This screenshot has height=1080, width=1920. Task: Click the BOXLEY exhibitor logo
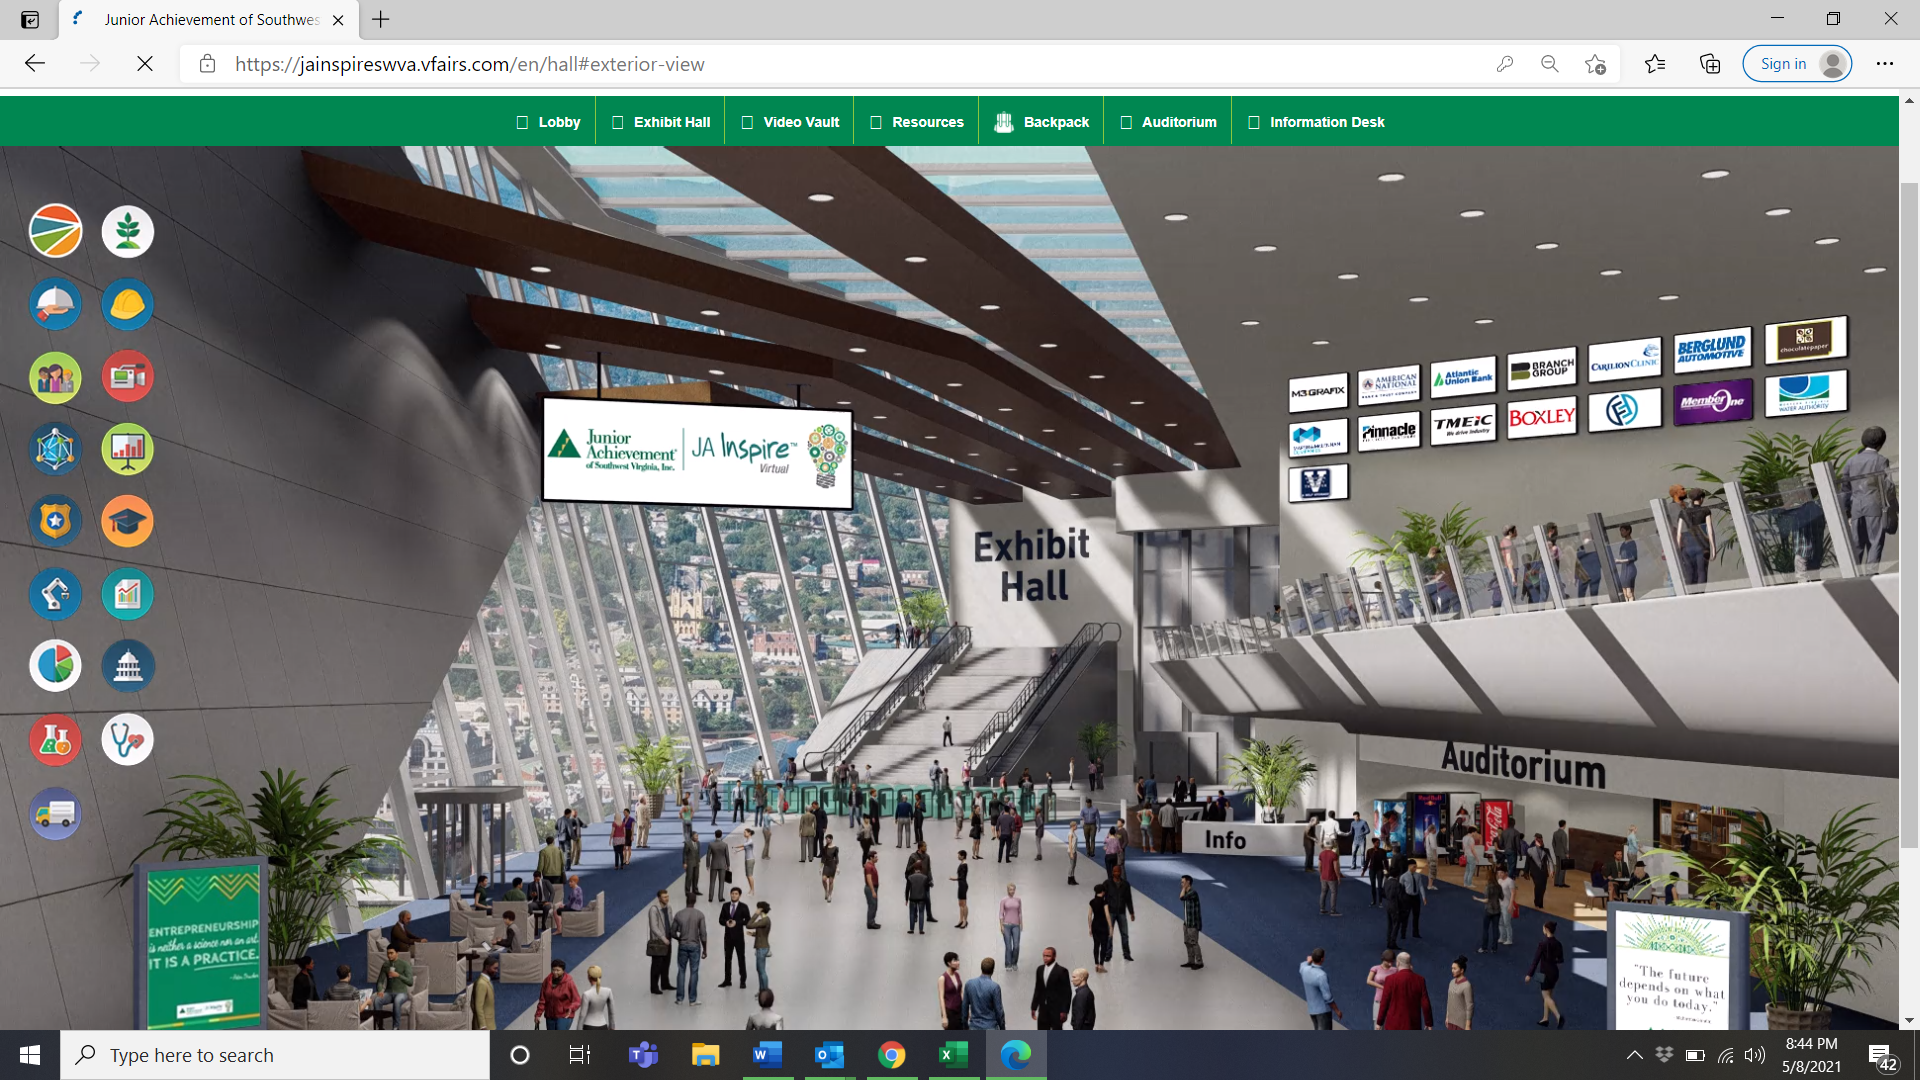click(x=1541, y=416)
